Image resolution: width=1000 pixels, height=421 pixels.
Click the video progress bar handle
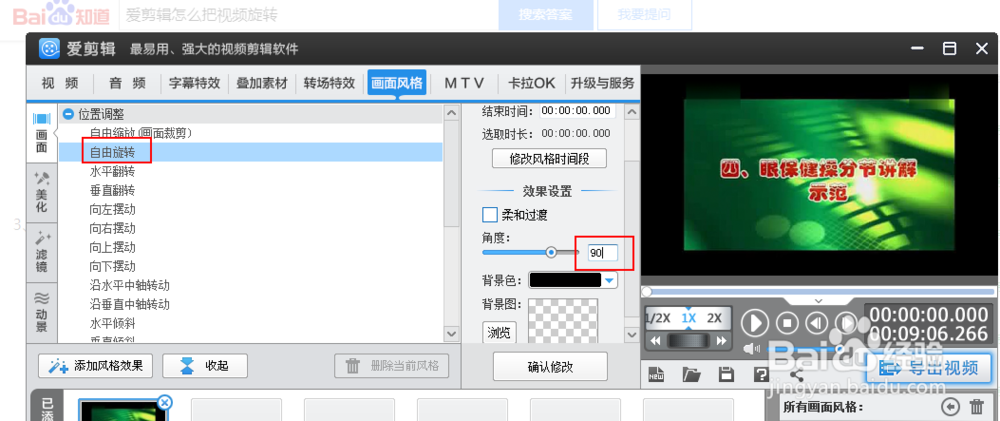pyautogui.click(x=647, y=292)
